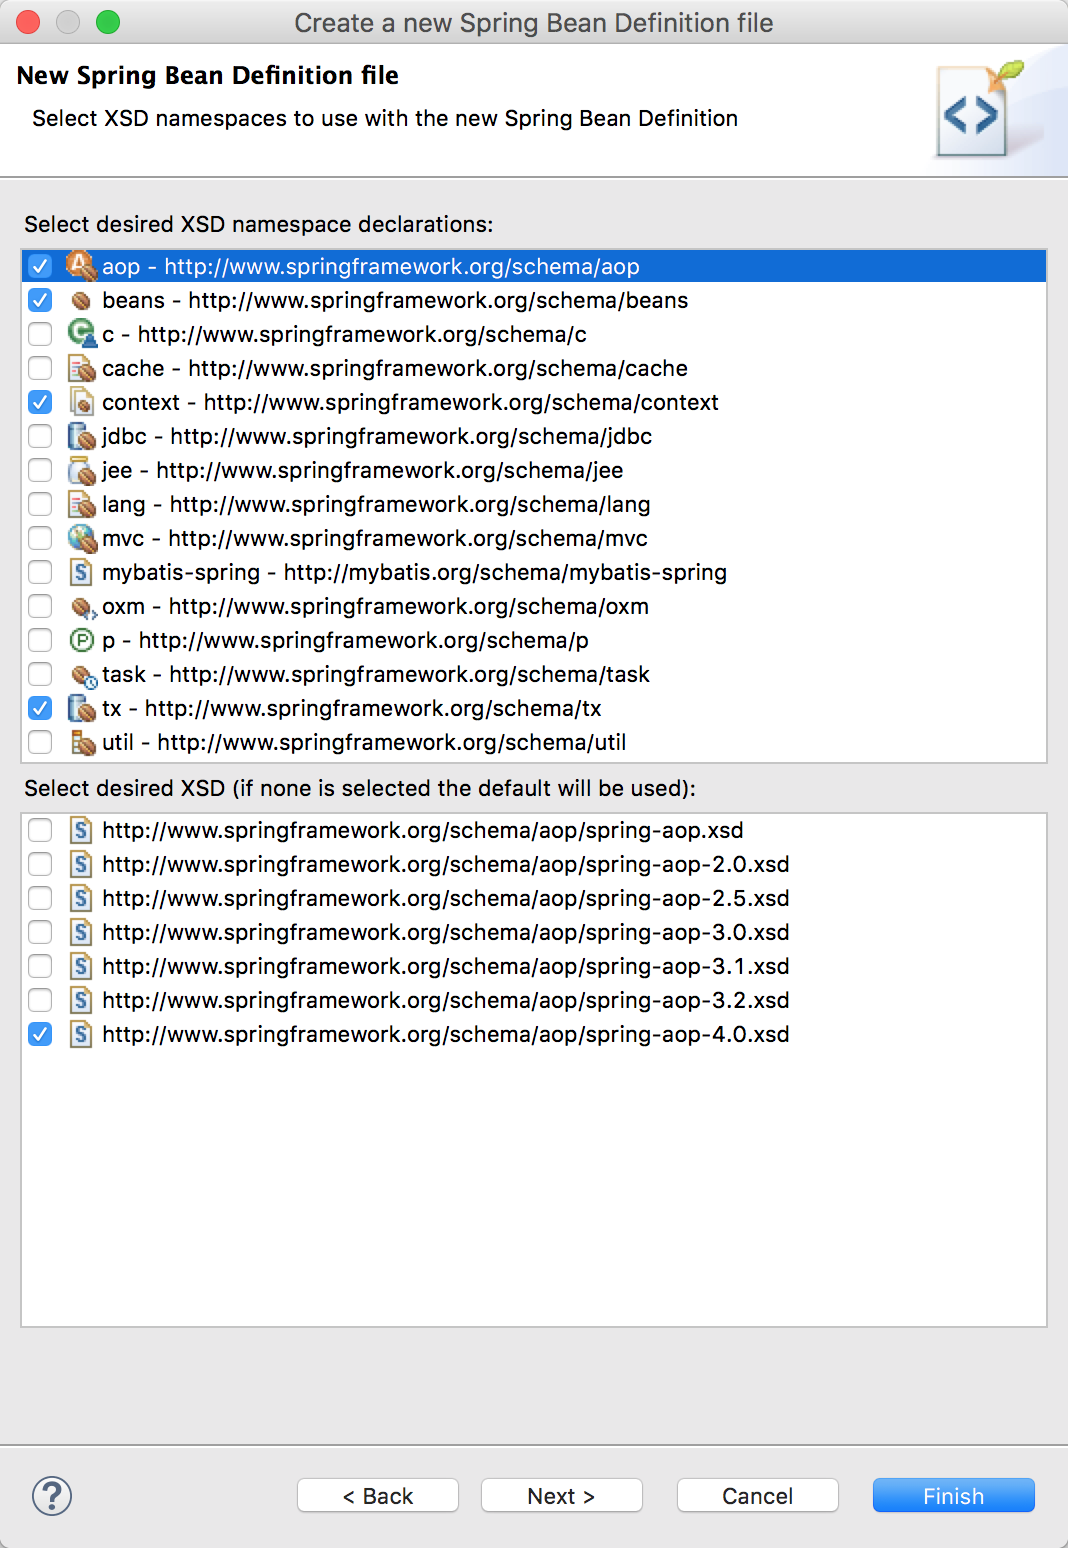Click the spring-aop-4.0.xsd file icon
The image size is (1068, 1548).
point(81,1034)
